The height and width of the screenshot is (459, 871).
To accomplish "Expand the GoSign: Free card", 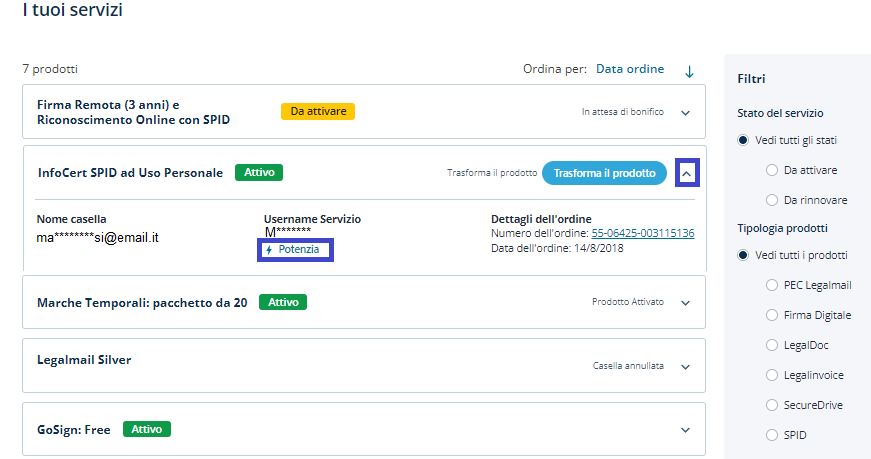I will 685,430.
